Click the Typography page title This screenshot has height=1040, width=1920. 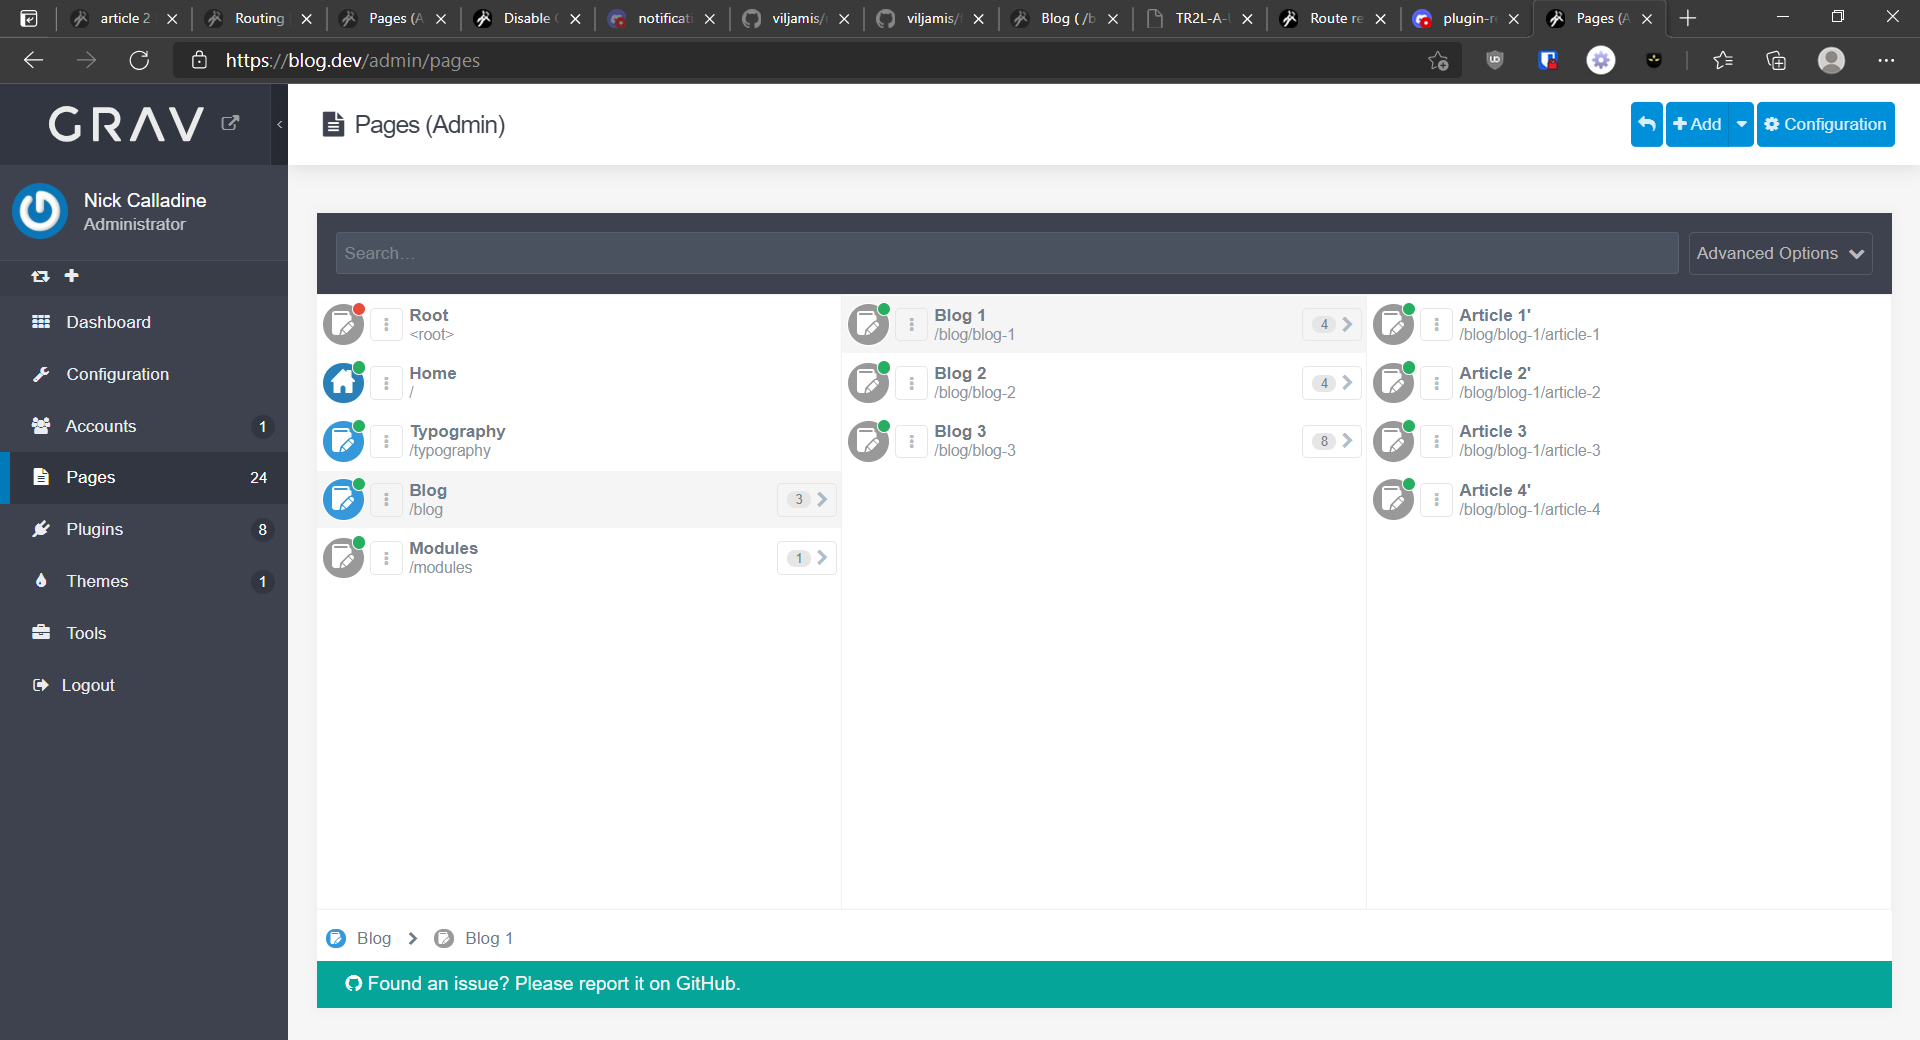457,431
